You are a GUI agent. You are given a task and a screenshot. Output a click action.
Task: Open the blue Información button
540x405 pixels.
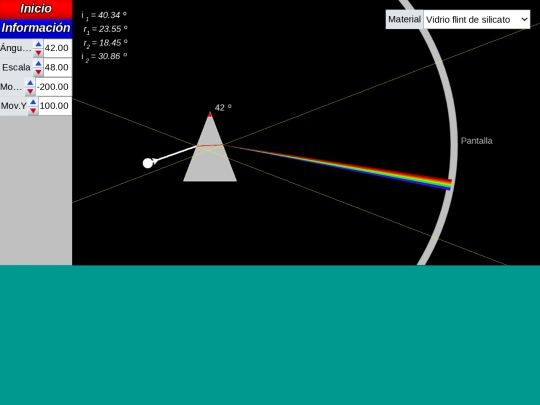point(36,29)
